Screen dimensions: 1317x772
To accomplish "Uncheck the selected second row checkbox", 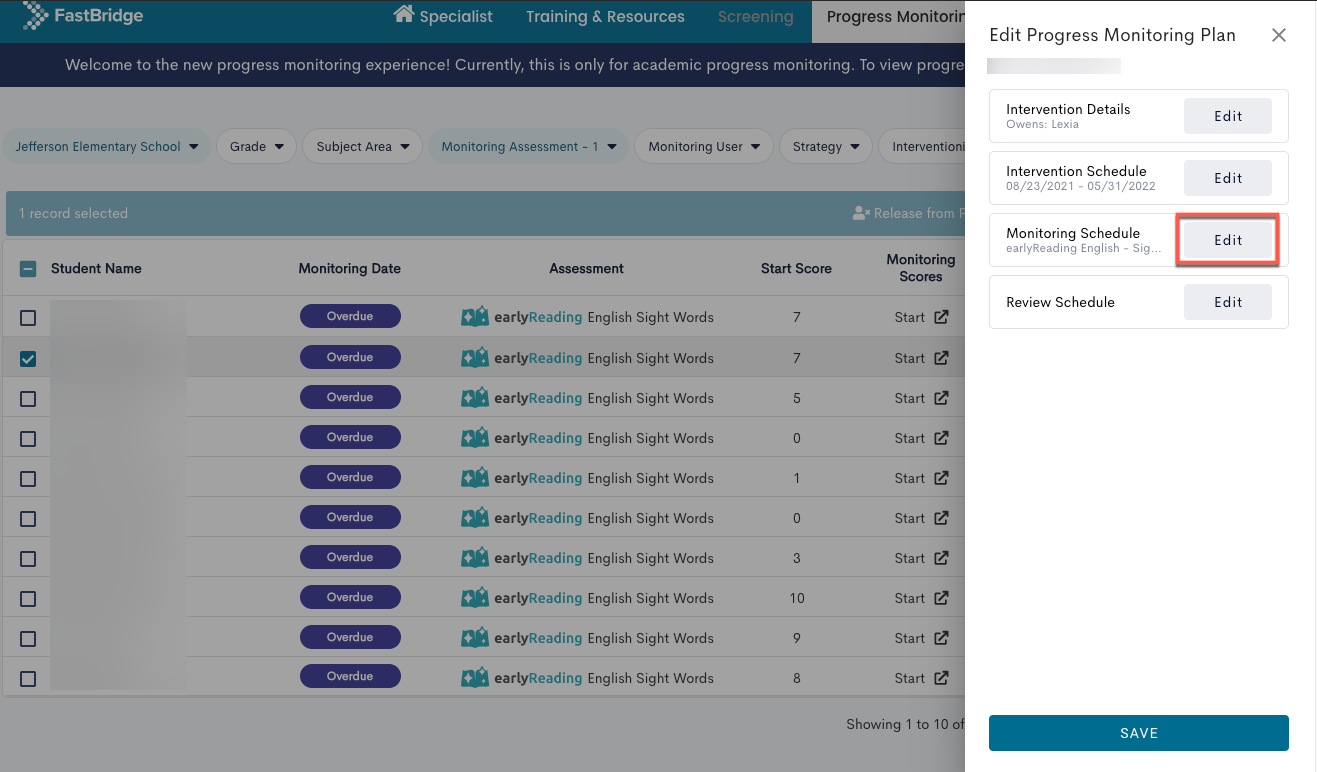I will [28, 358].
